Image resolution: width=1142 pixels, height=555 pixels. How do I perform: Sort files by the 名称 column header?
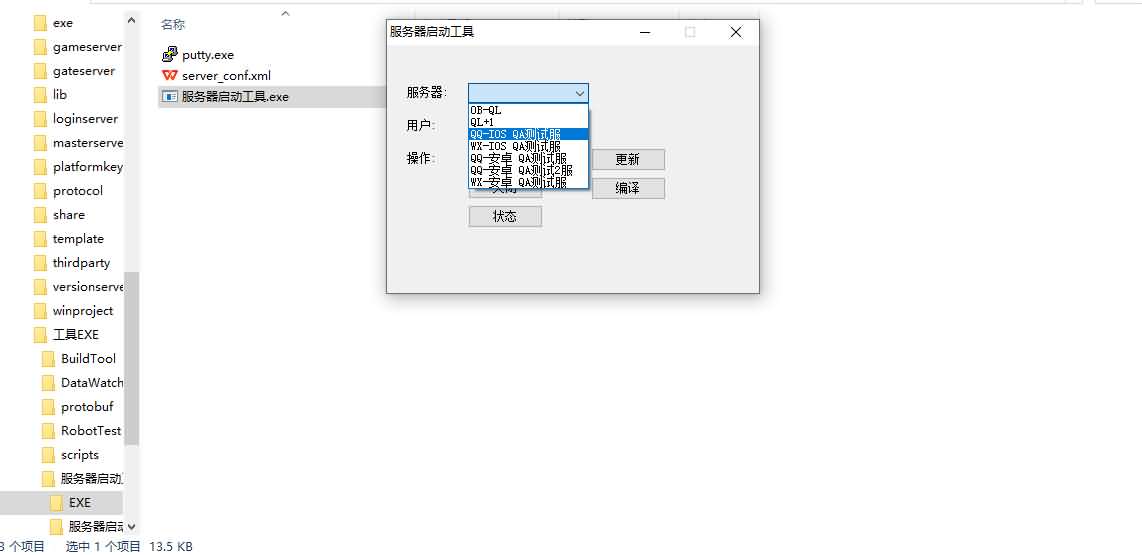point(173,25)
